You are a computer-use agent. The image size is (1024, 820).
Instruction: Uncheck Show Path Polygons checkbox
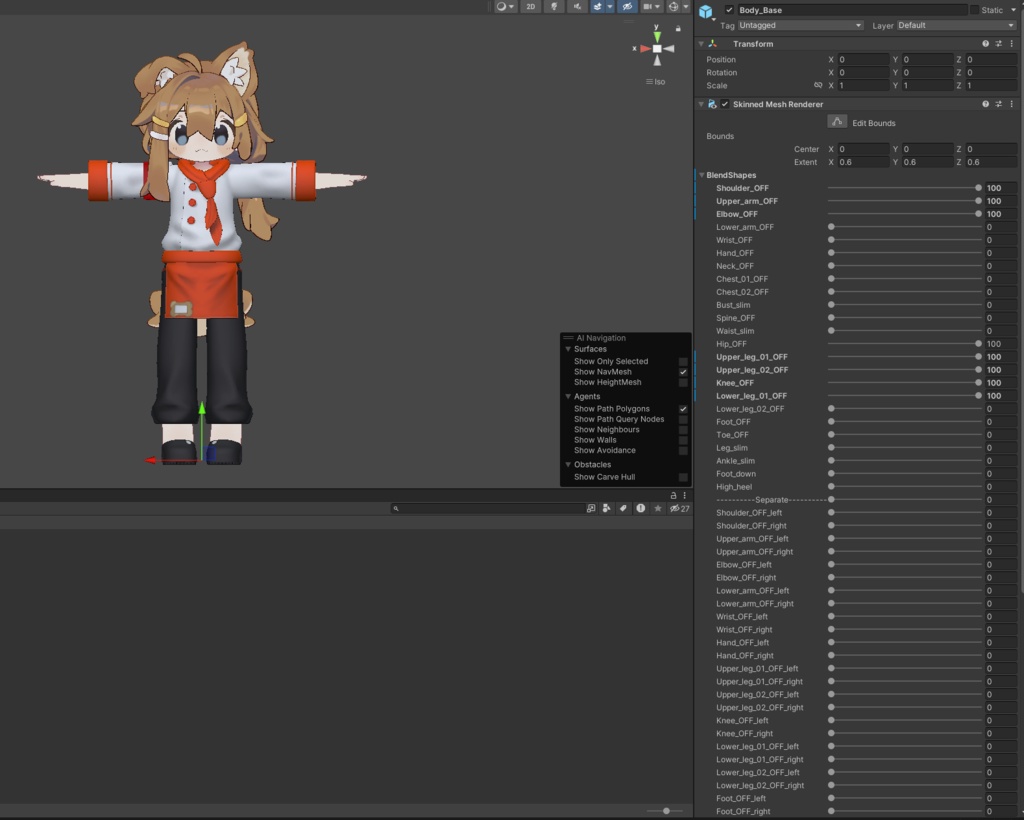point(683,409)
